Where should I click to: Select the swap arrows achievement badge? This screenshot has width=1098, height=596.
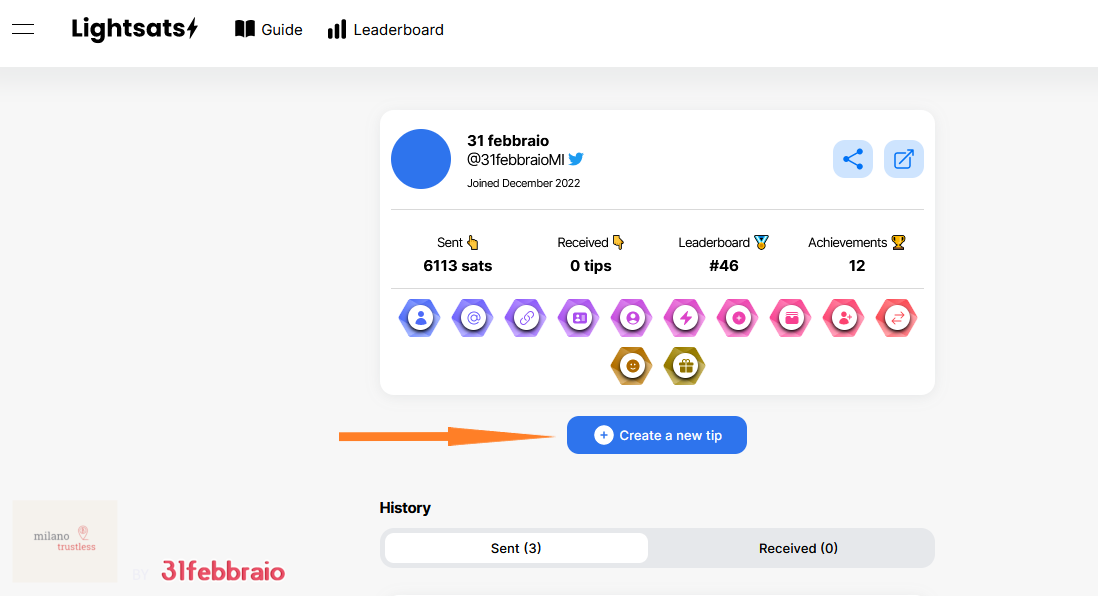[x=896, y=318]
